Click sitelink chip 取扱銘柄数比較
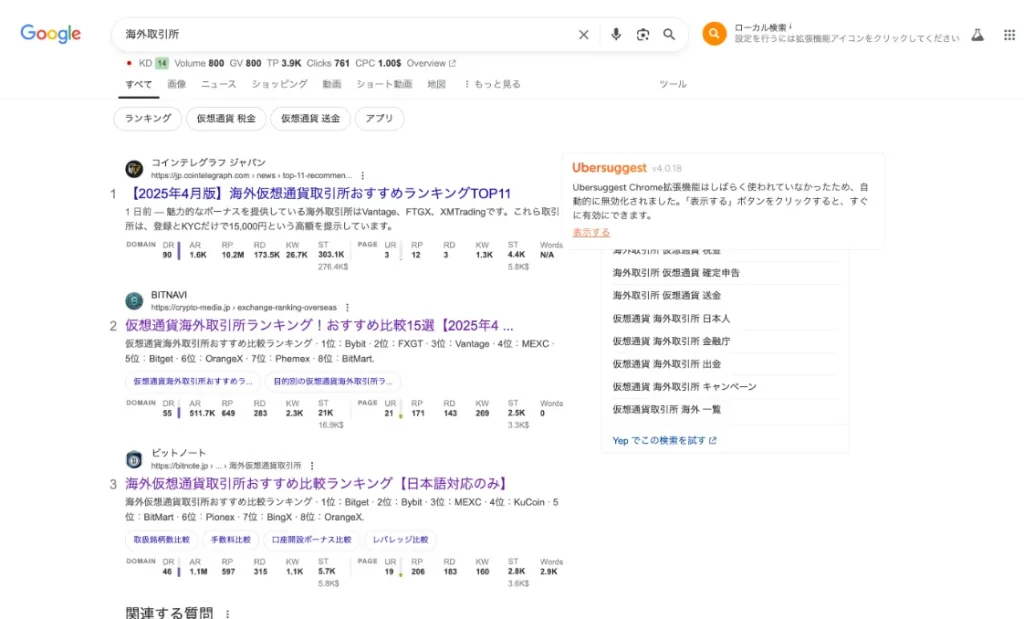The height and width of the screenshot is (619, 1024). click(161, 540)
